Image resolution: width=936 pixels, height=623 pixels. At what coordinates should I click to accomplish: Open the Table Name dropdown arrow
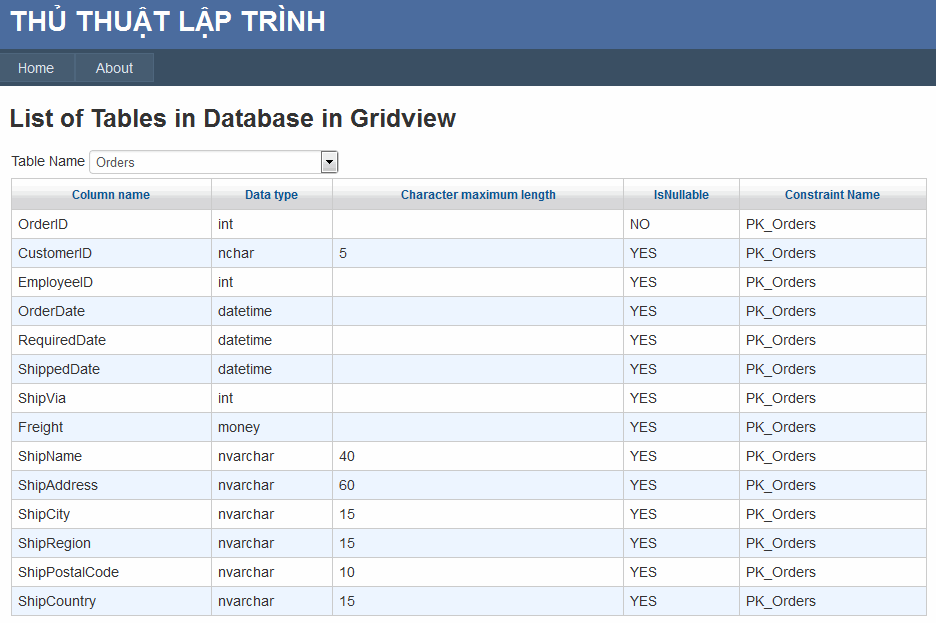pos(329,162)
